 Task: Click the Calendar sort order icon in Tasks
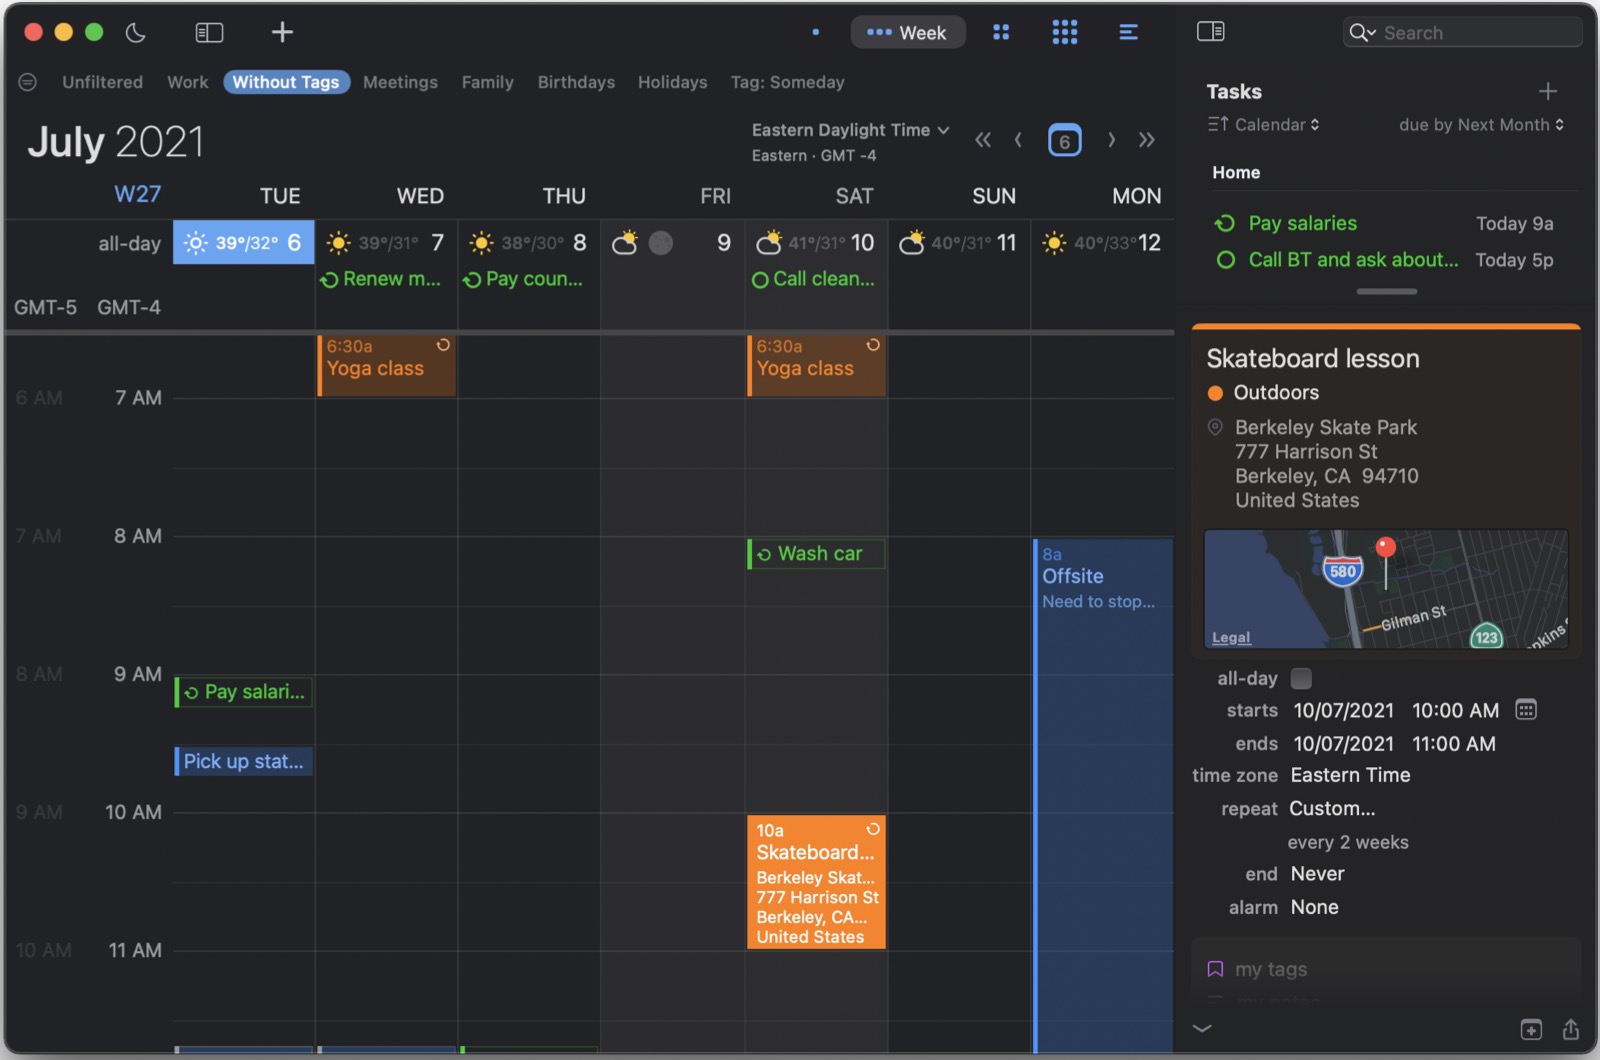point(1217,124)
